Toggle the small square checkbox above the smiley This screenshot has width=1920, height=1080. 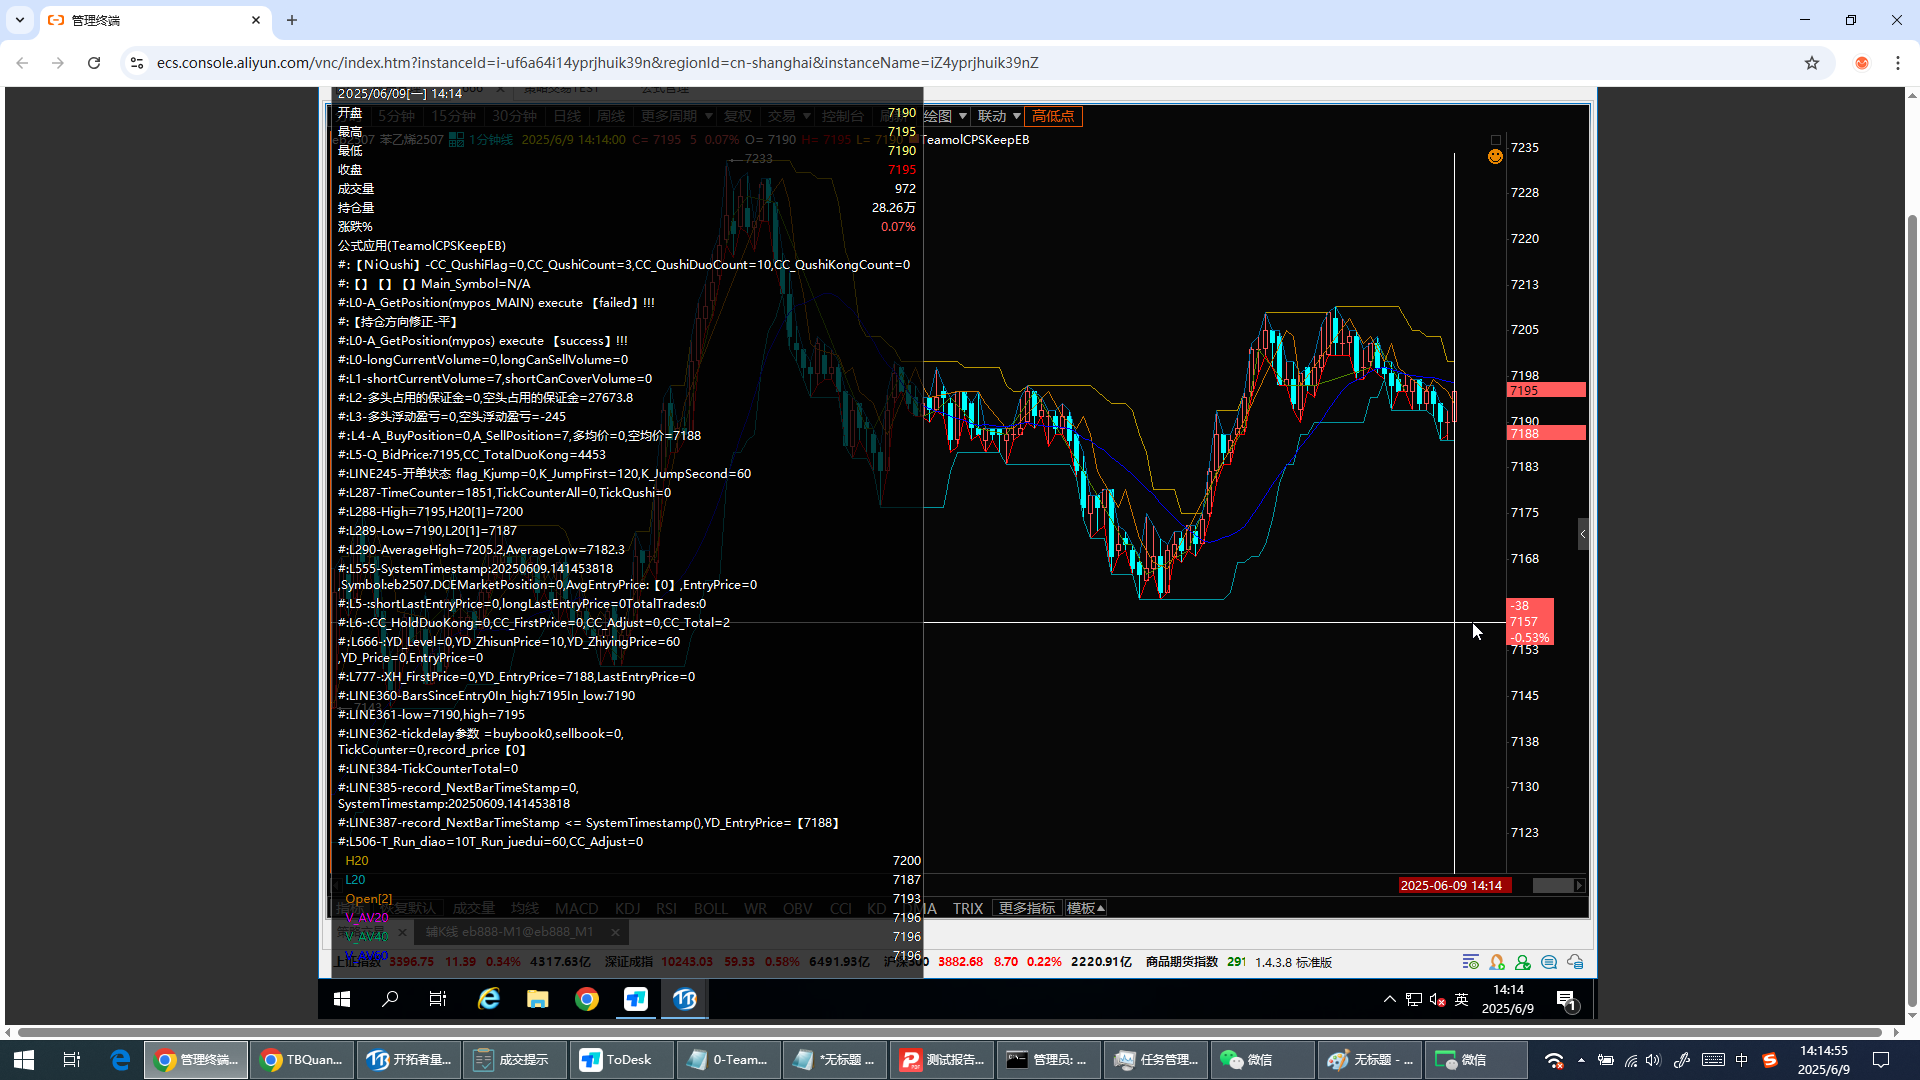[x=1496, y=140]
